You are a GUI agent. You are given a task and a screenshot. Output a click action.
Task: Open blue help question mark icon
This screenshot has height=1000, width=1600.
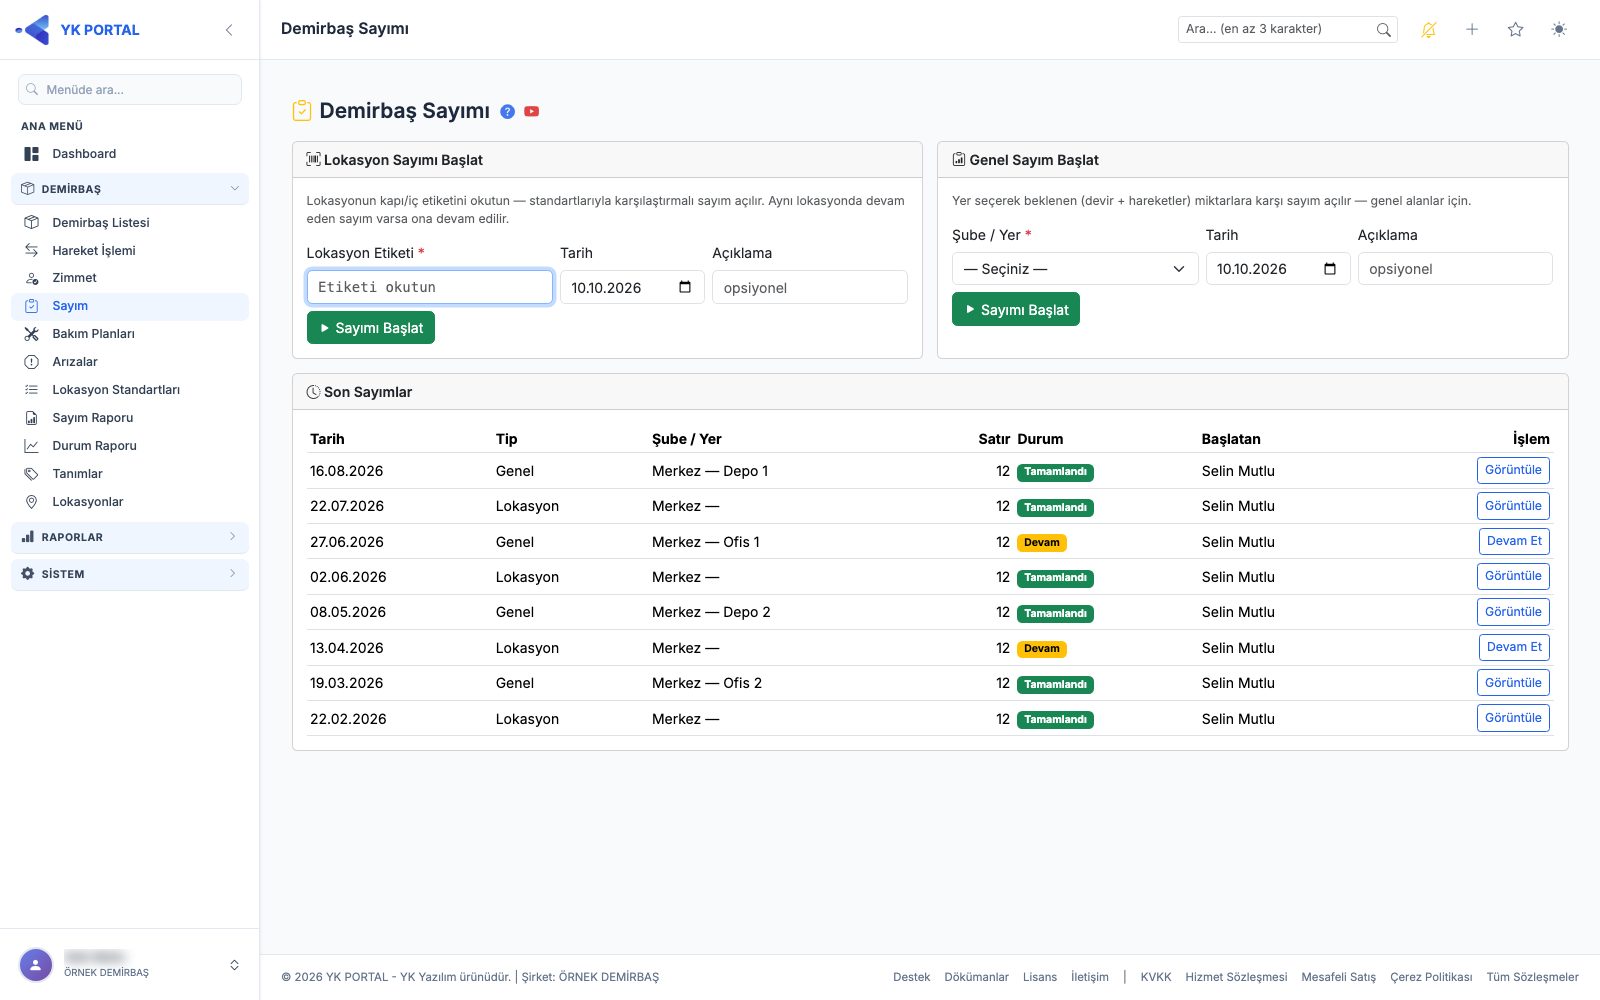507,112
